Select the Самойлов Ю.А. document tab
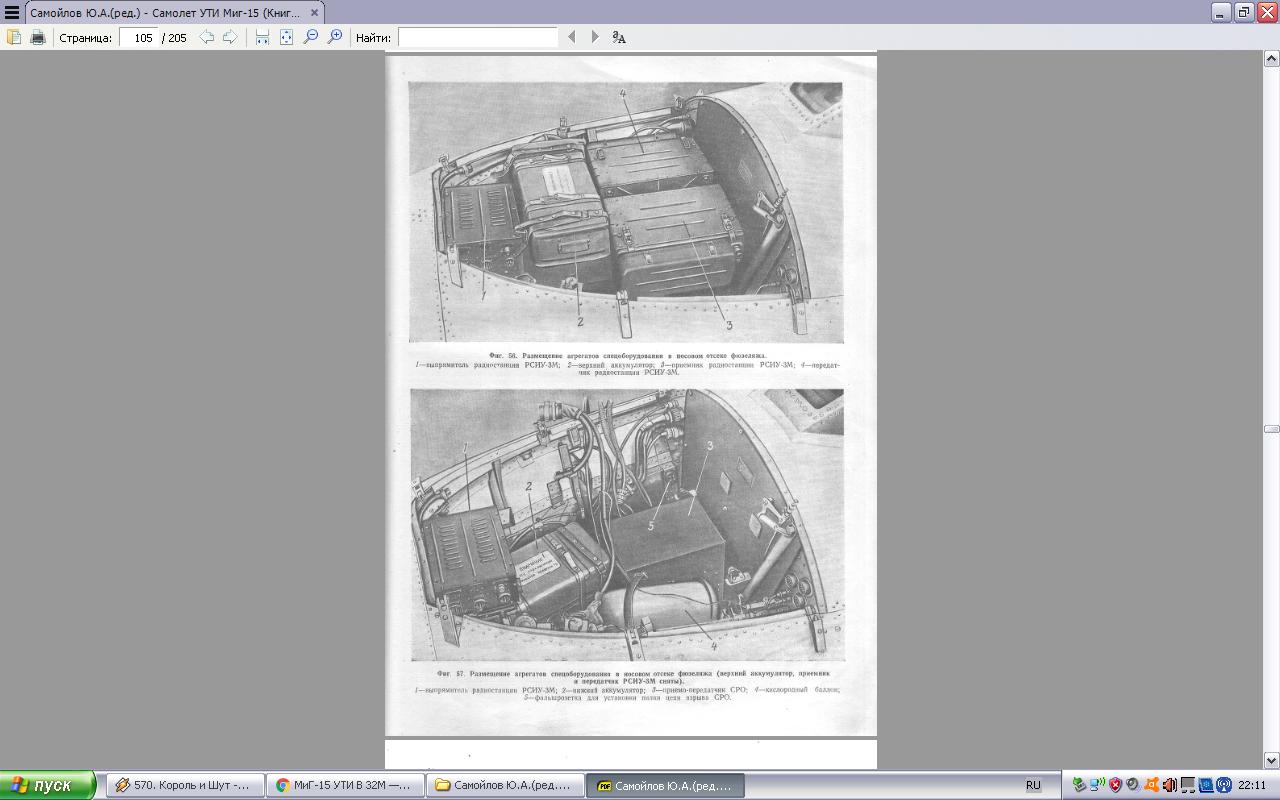Viewport: 1280px width, 800px height. [x=165, y=13]
